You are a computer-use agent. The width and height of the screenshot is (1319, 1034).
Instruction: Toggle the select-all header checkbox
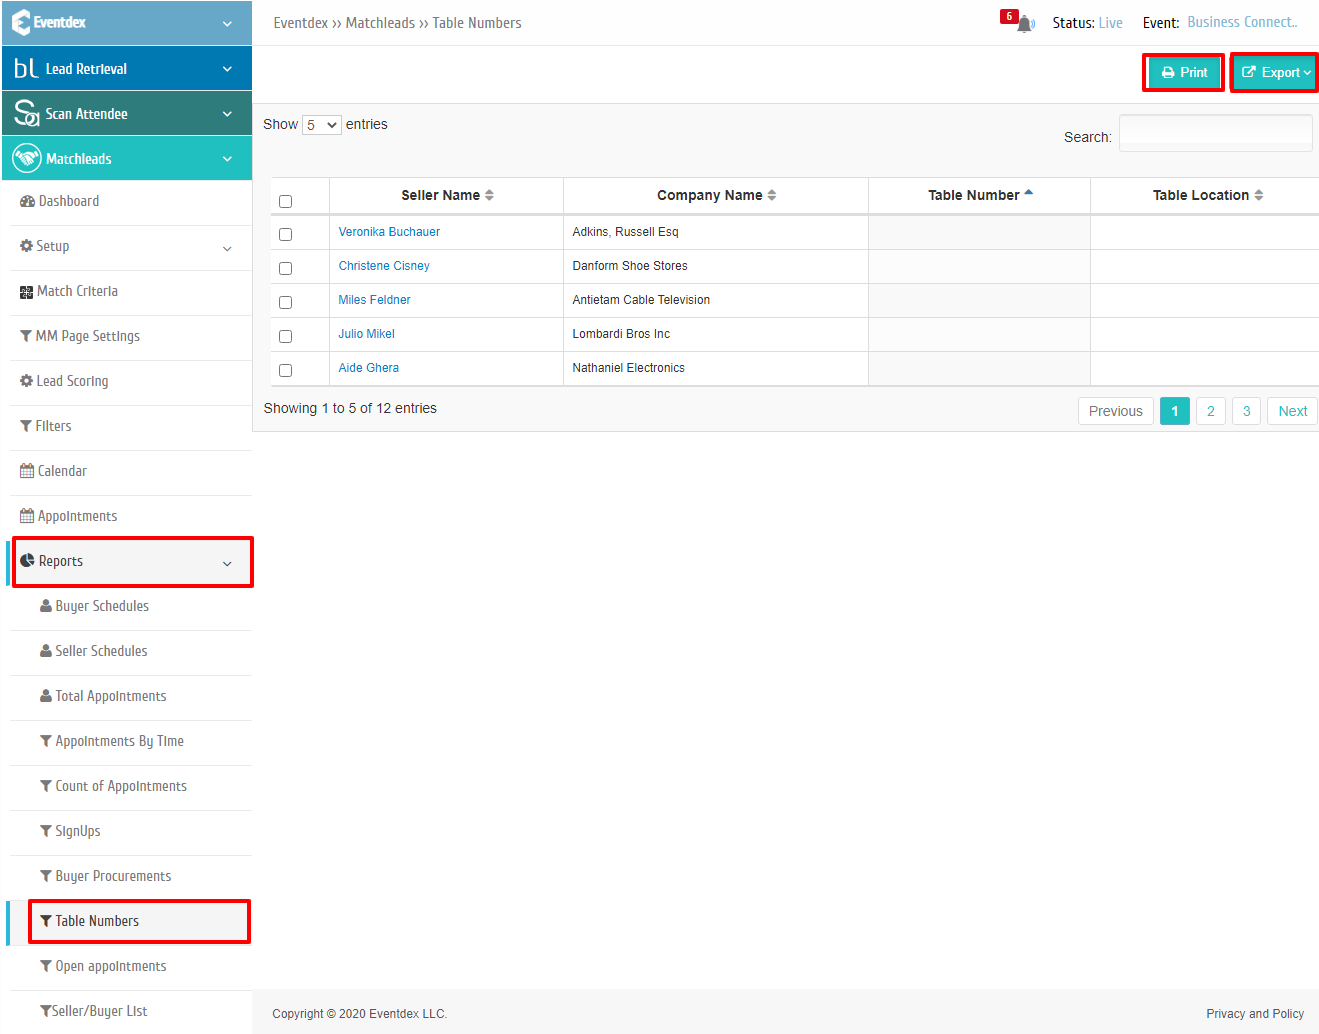click(x=285, y=201)
